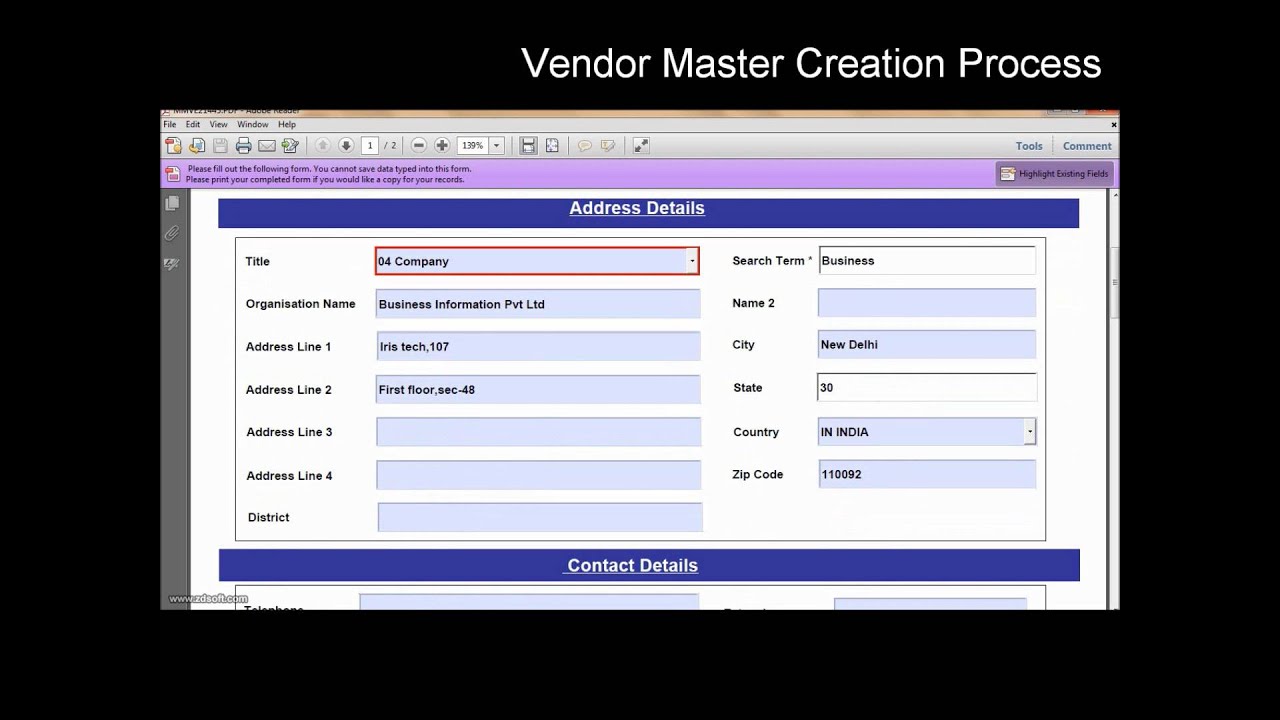Click the Fit one full page icon
The image size is (1280, 720).
(552, 146)
